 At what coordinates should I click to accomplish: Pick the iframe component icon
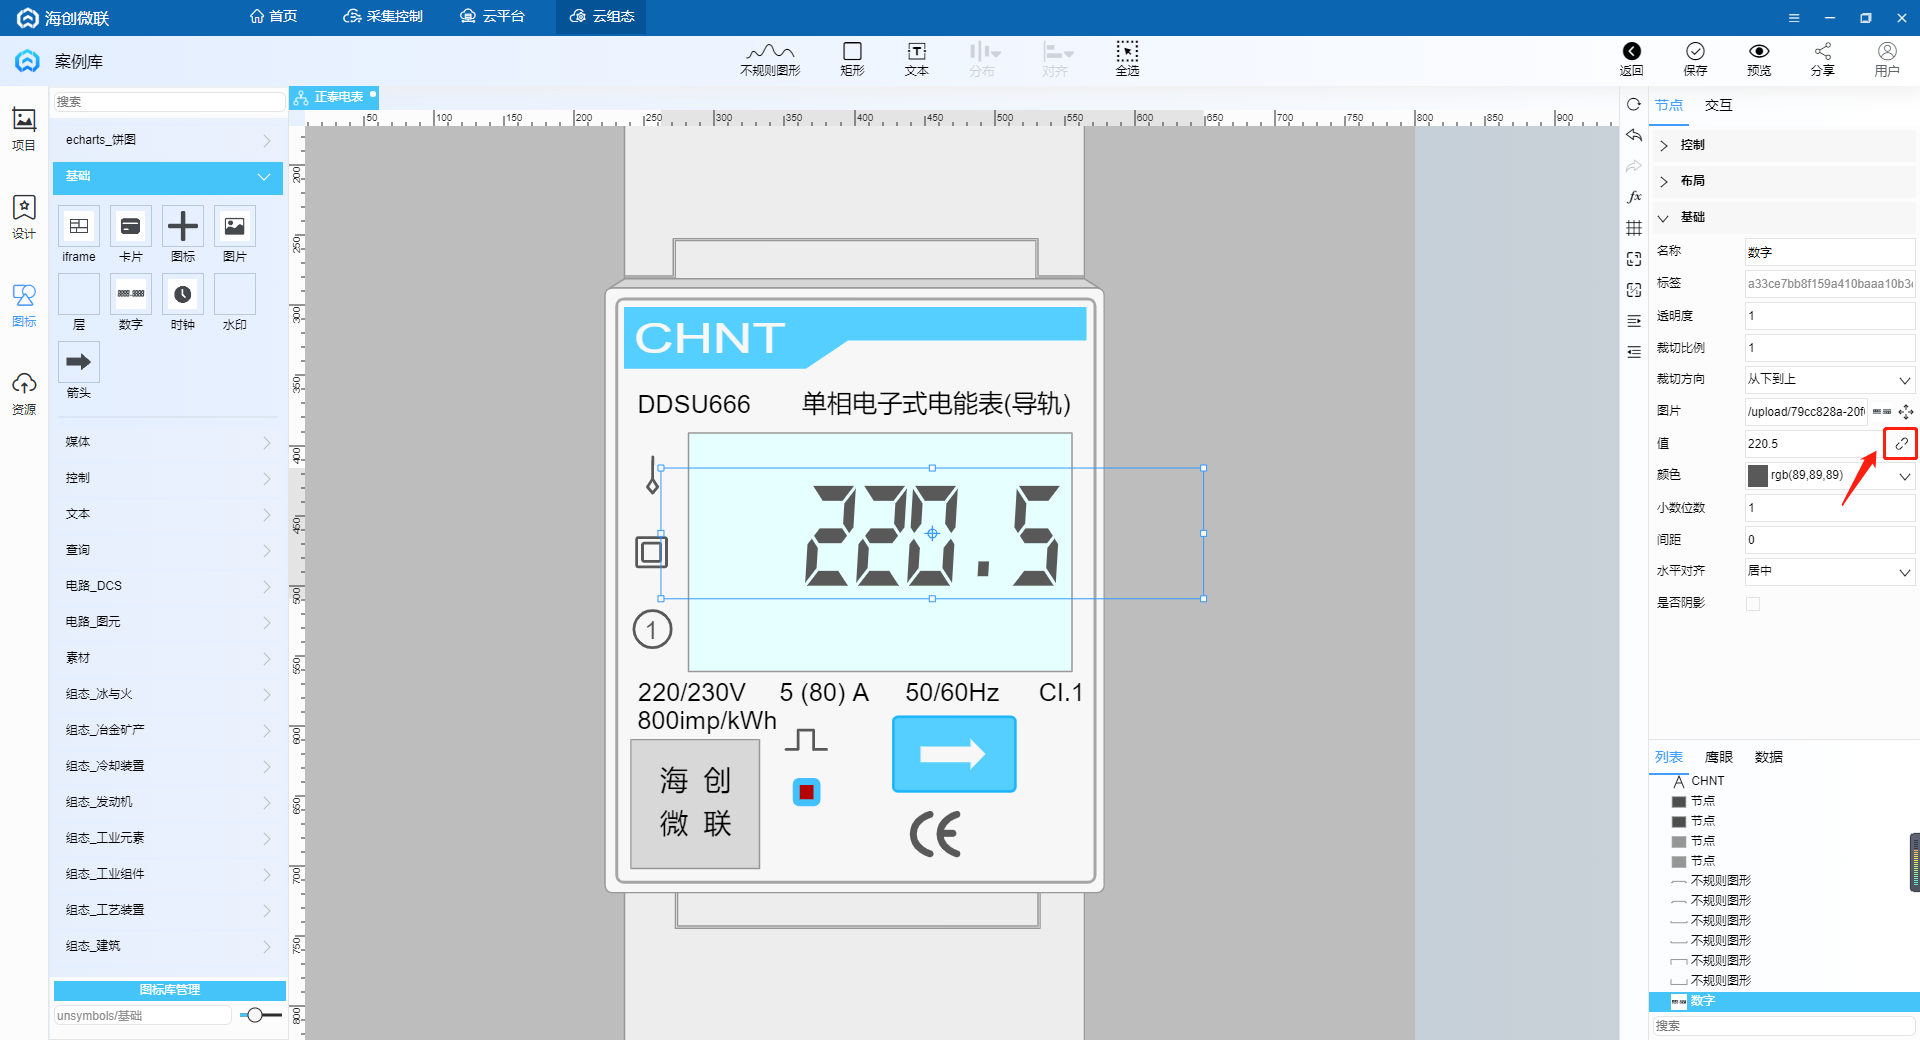pyautogui.click(x=79, y=226)
